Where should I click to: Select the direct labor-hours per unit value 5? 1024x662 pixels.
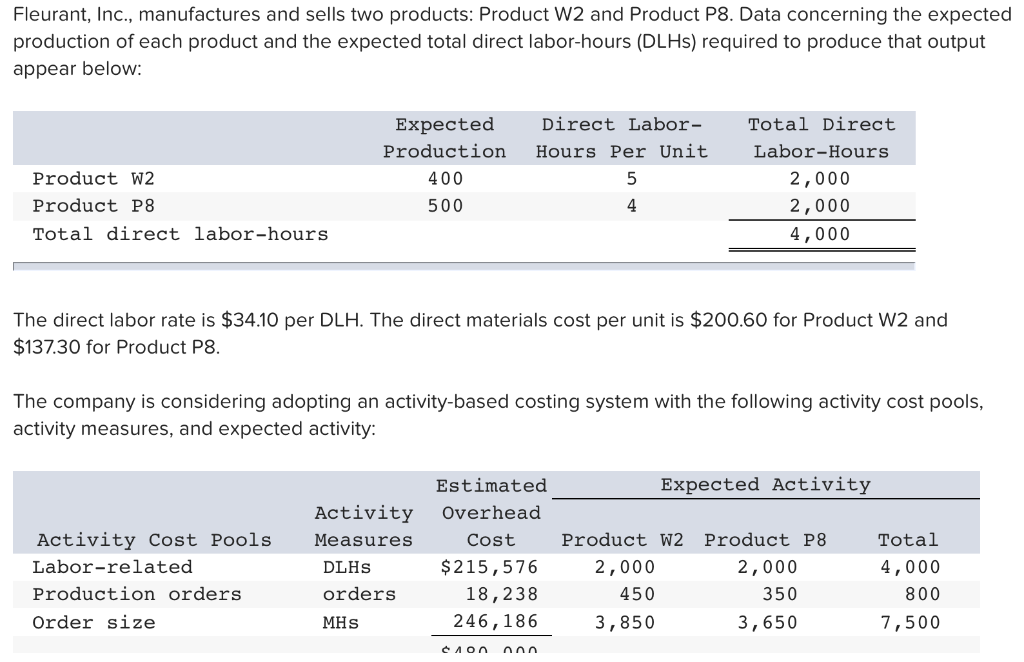[632, 178]
